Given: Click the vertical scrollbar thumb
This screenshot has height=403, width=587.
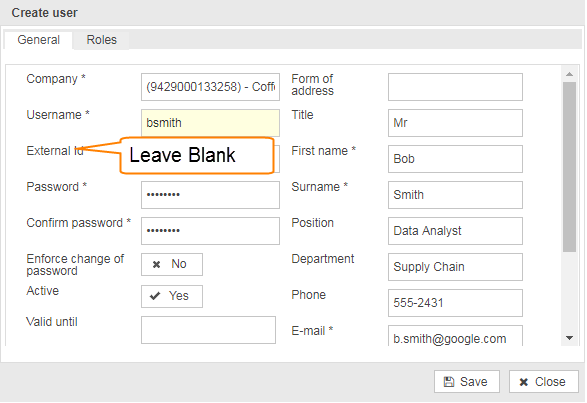Looking at the screenshot, I should 569,167.
